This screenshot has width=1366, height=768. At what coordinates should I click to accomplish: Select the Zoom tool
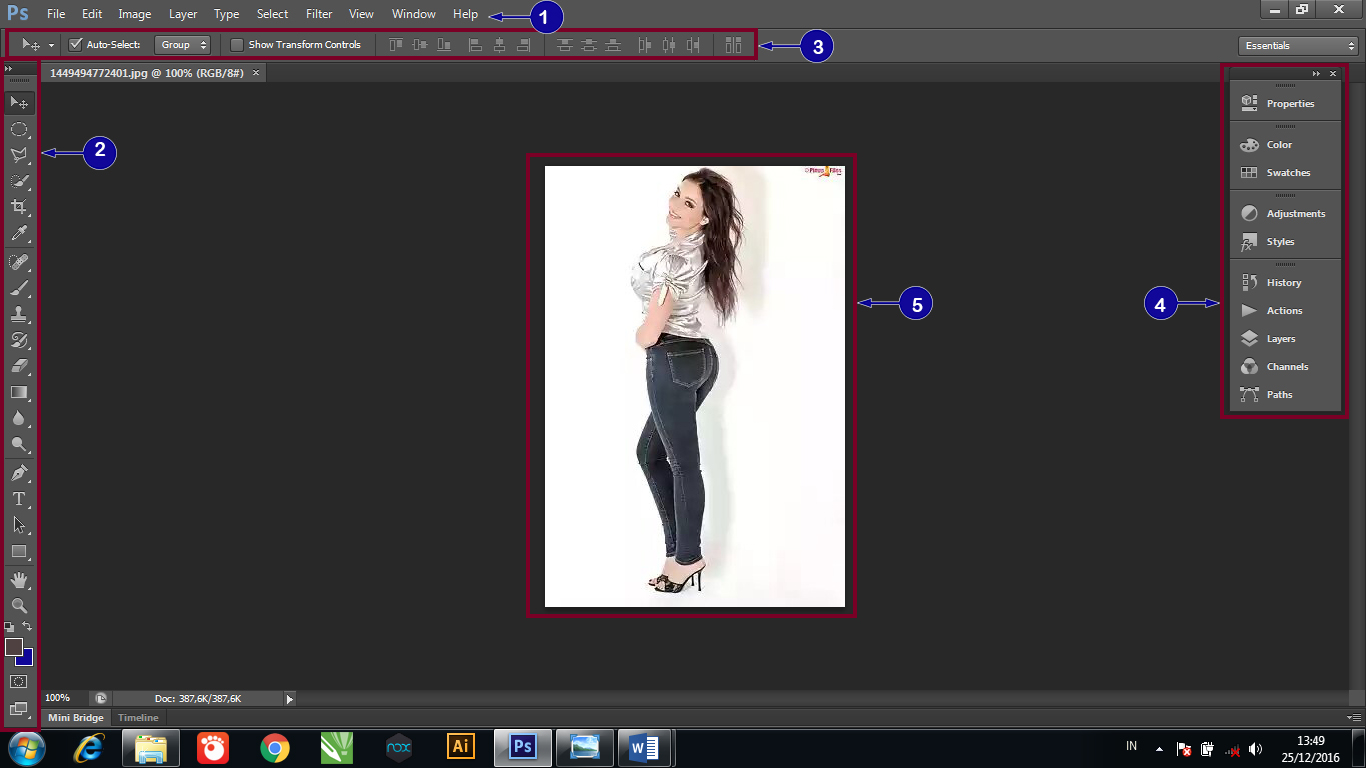pos(18,605)
